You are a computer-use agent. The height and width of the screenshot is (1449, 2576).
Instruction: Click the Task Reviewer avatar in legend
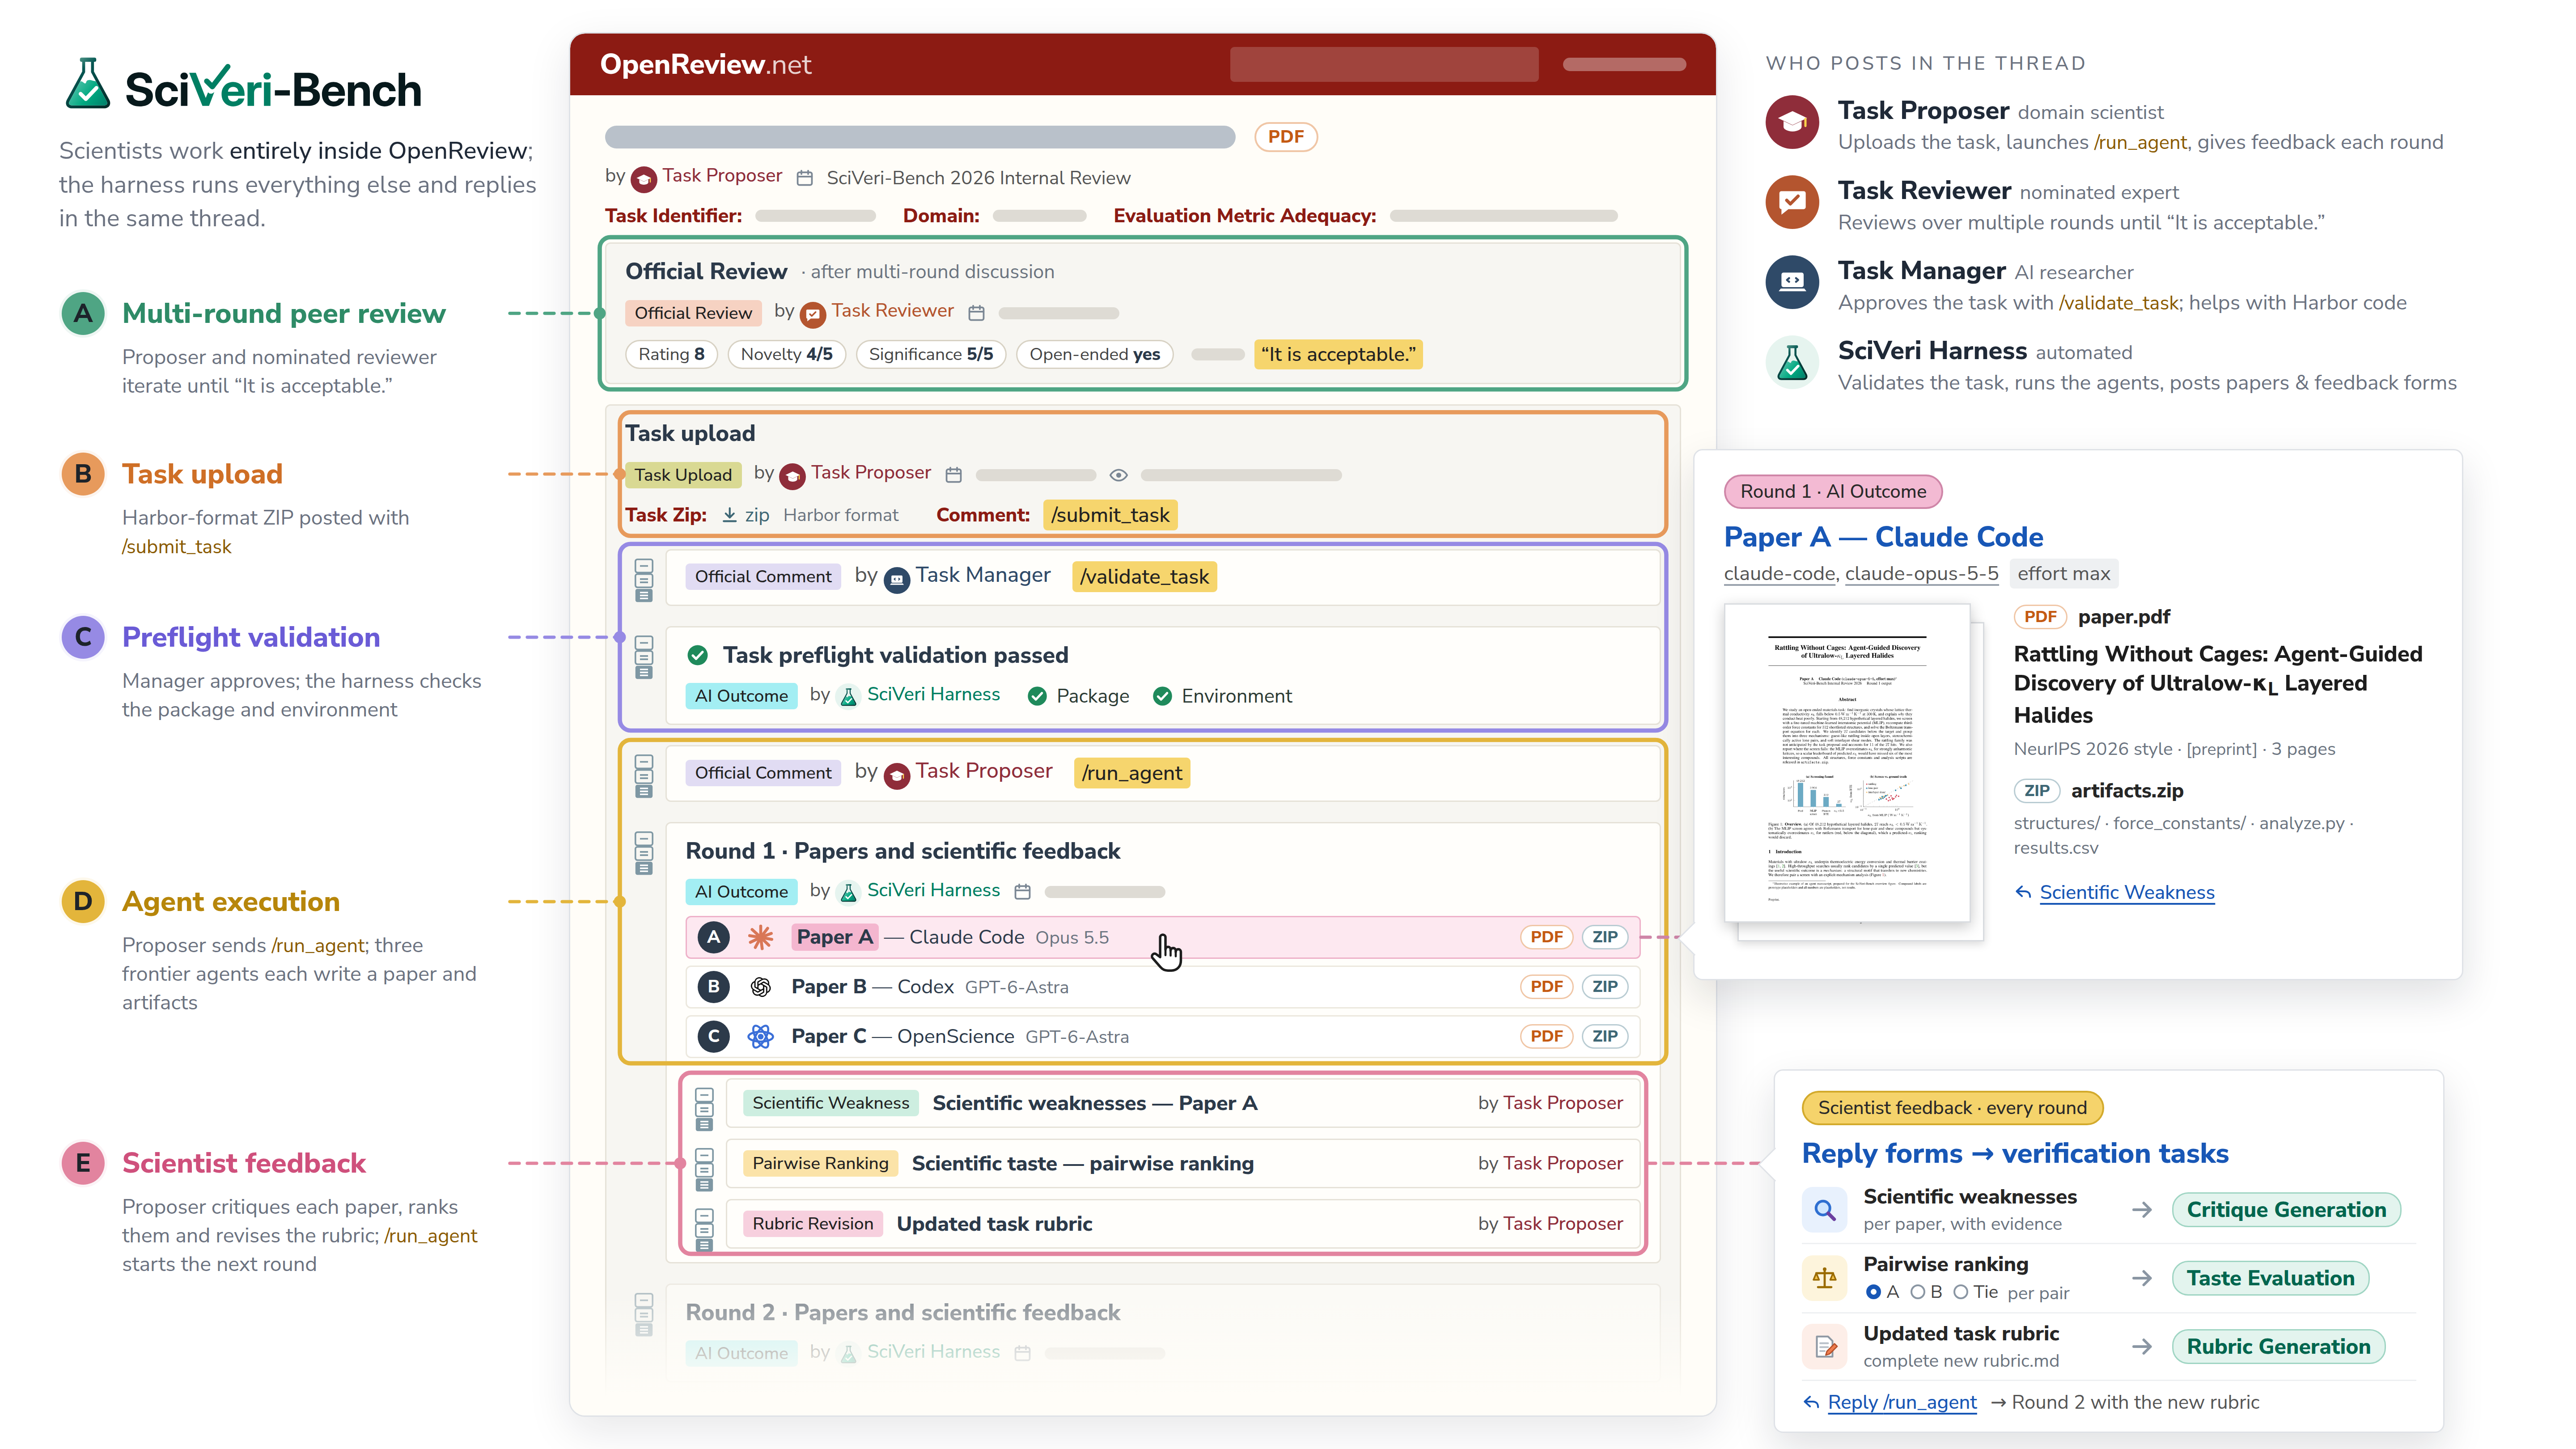(1792, 202)
